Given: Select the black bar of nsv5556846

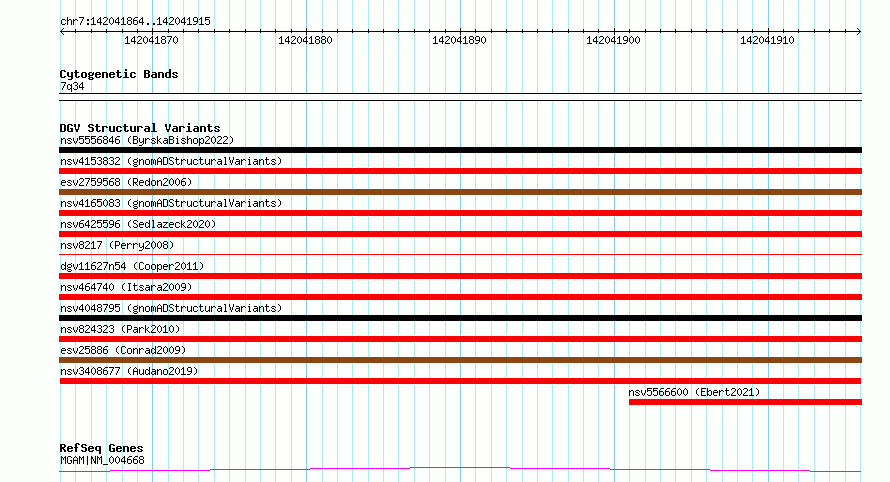Looking at the screenshot, I should (x=460, y=150).
